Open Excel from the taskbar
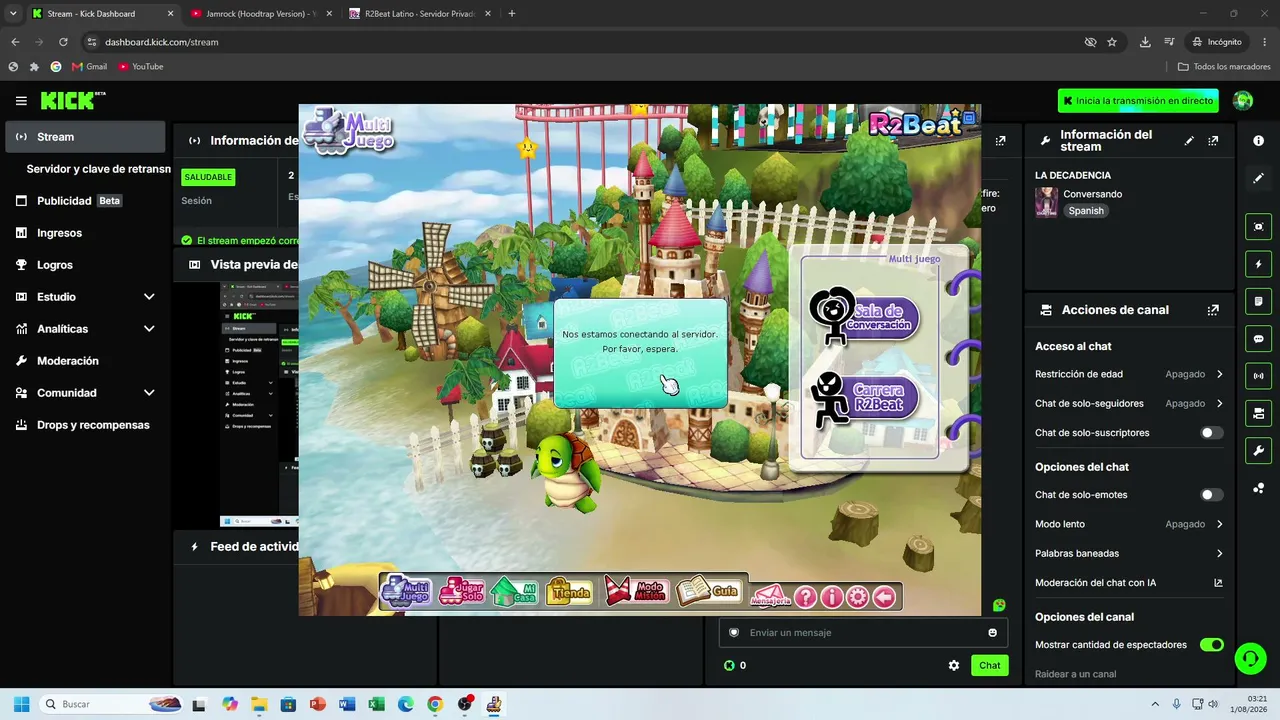Viewport: 1280px width, 720px height. pyautogui.click(x=376, y=704)
